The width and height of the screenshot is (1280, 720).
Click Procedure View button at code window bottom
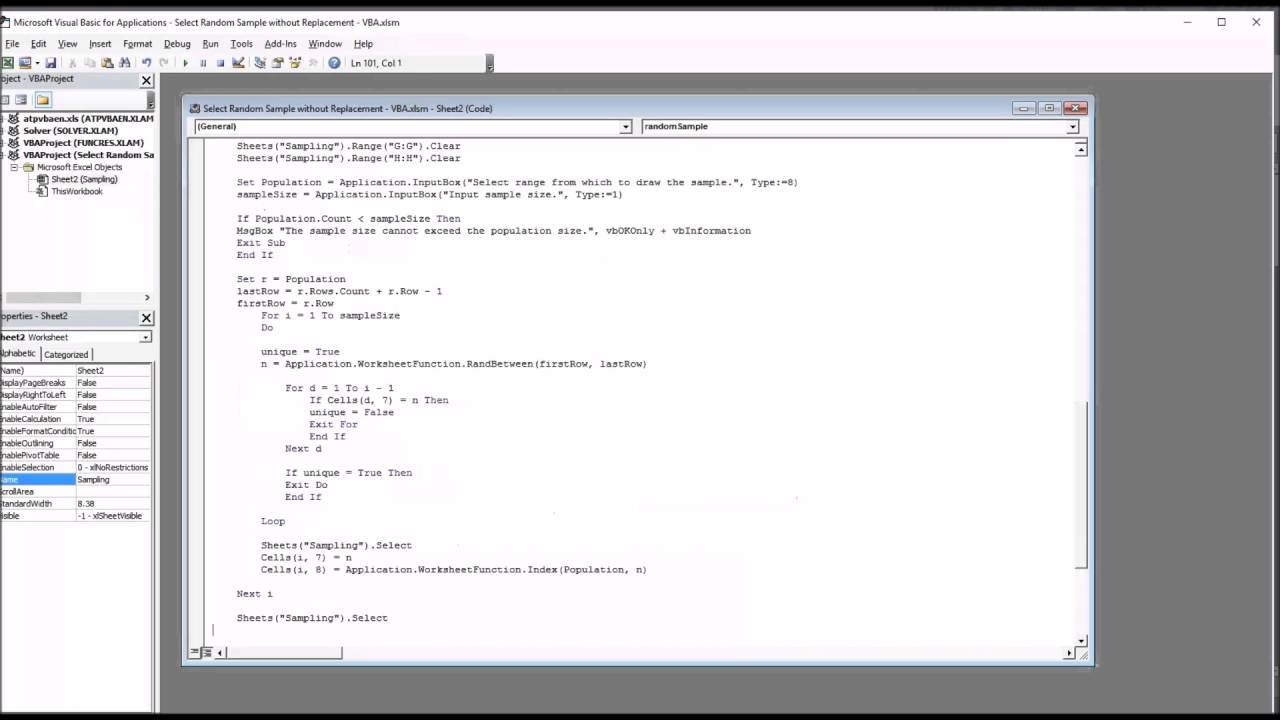pyautogui.click(x=193, y=652)
